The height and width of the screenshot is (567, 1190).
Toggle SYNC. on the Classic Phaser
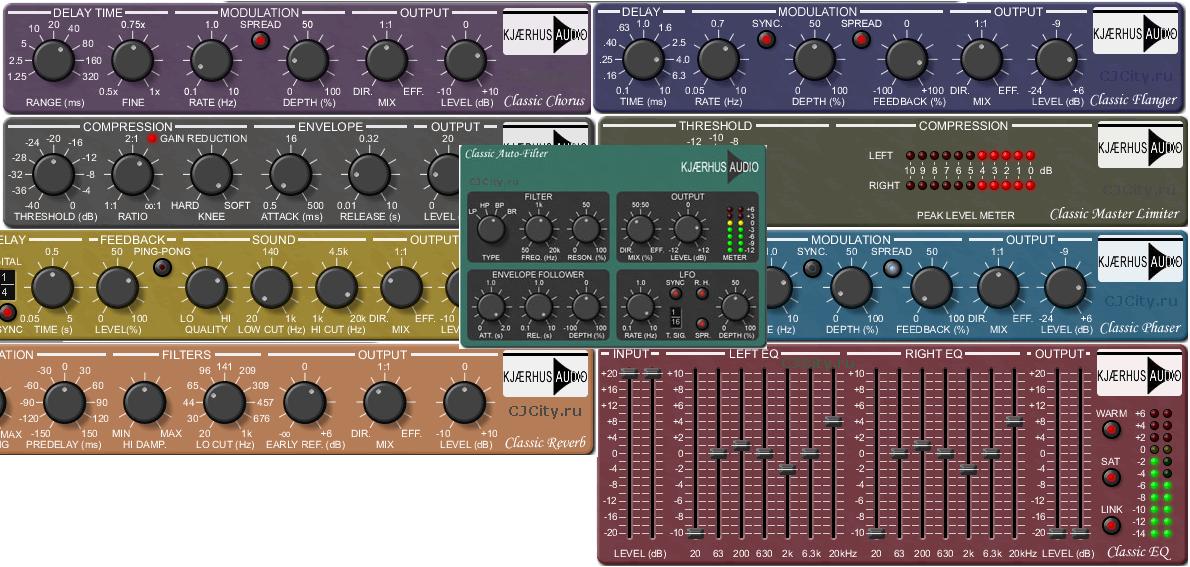coord(812,268)
